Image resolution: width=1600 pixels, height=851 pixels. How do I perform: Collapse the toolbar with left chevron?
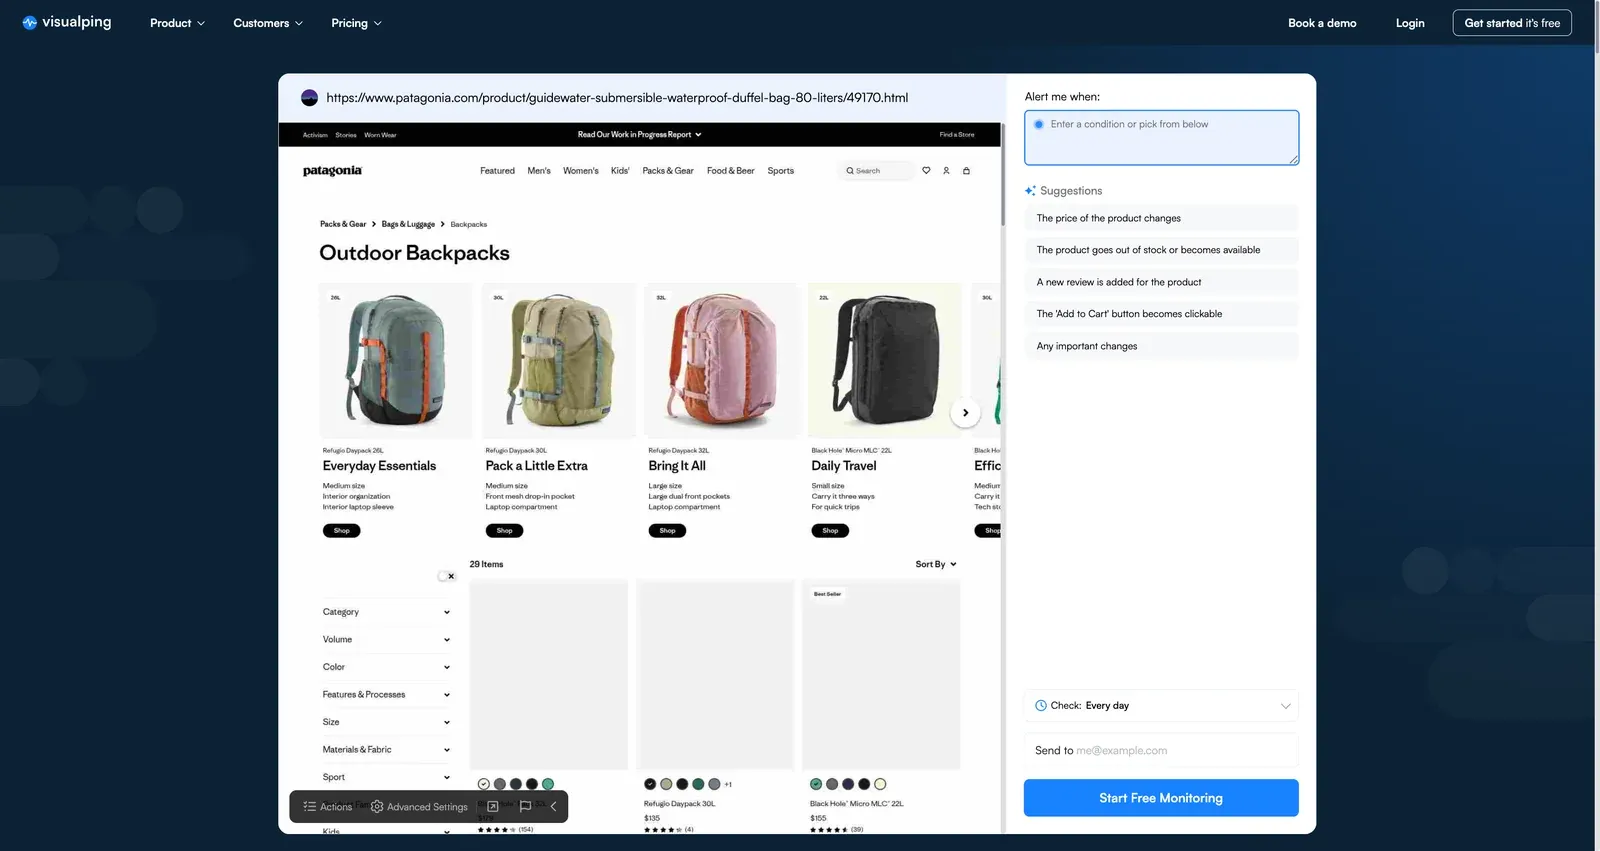pyautogui.click(x=553, y=807)
